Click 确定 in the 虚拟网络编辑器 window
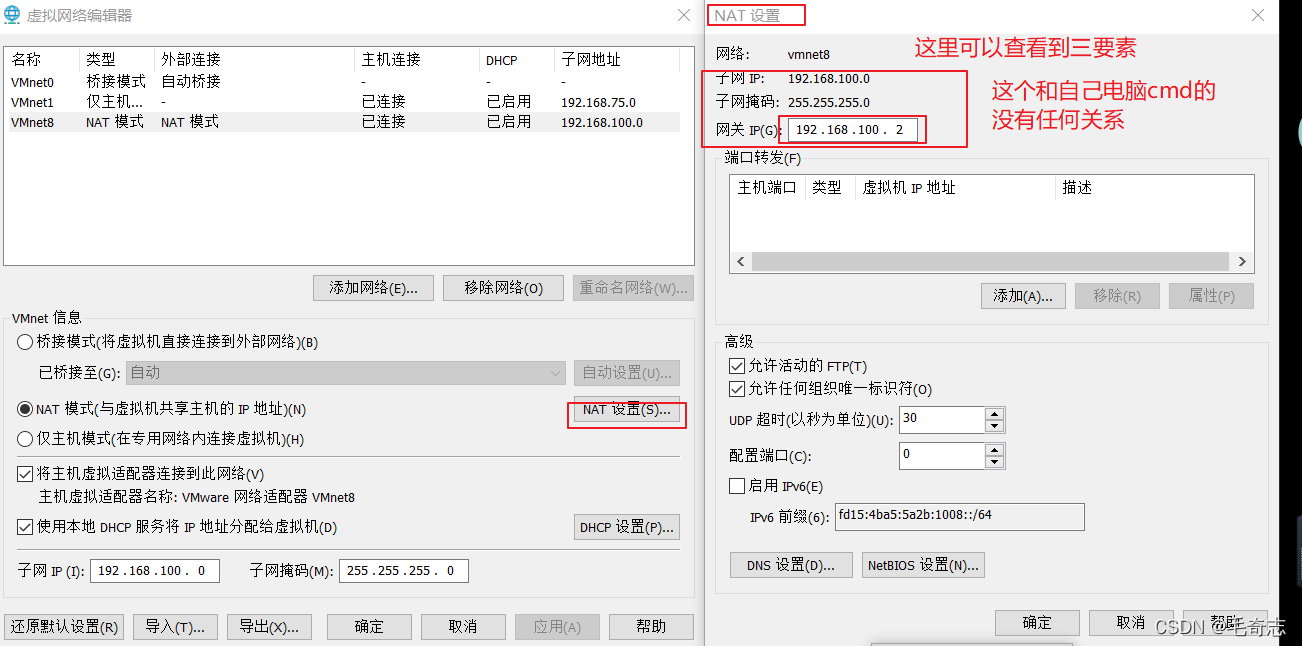This screenshot has width=1302, height=646. tap(369, 627)
